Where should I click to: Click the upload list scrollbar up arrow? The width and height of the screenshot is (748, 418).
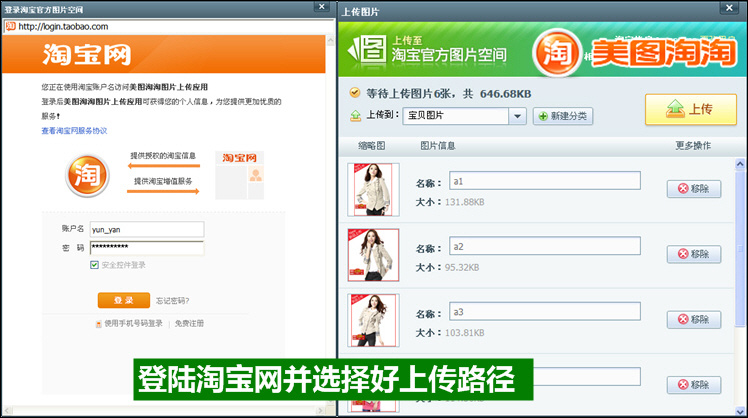tap(740, 164)
